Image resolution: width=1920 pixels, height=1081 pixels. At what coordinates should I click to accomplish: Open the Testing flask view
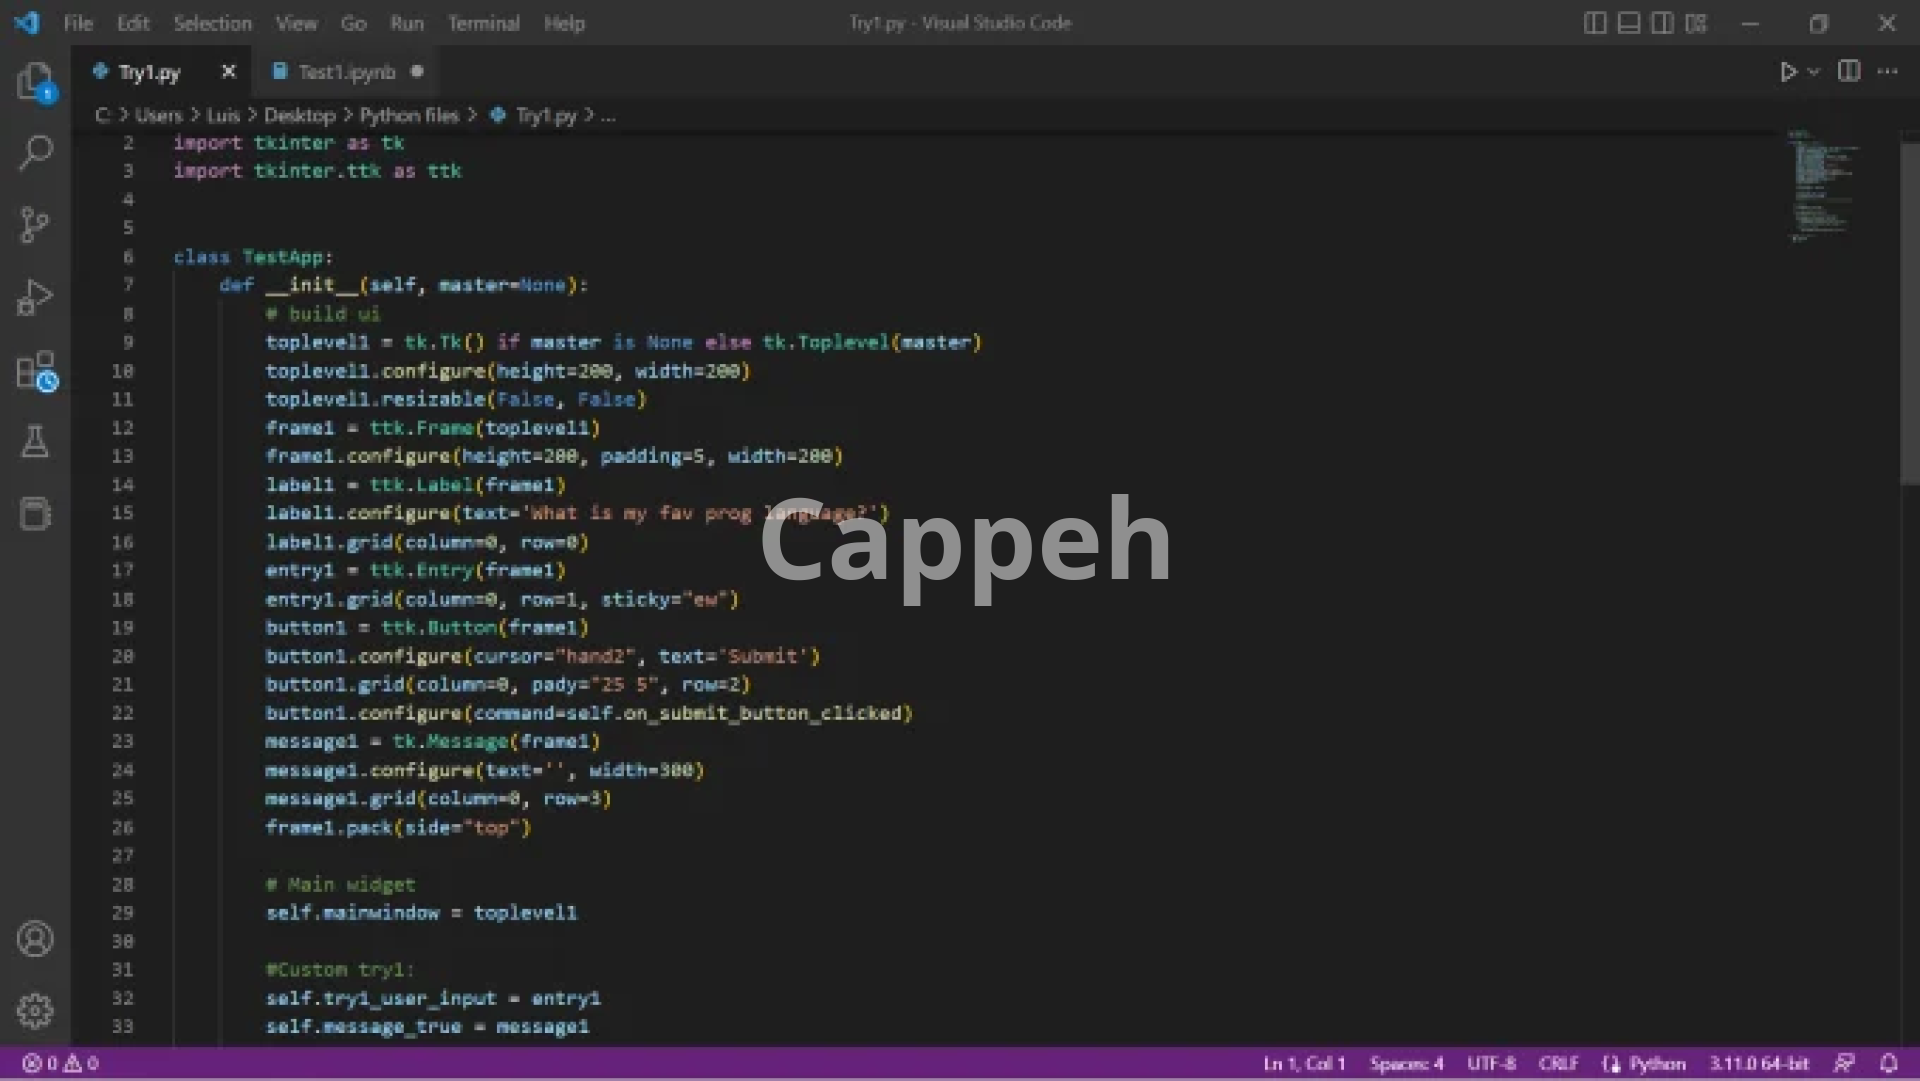[35, 441]
